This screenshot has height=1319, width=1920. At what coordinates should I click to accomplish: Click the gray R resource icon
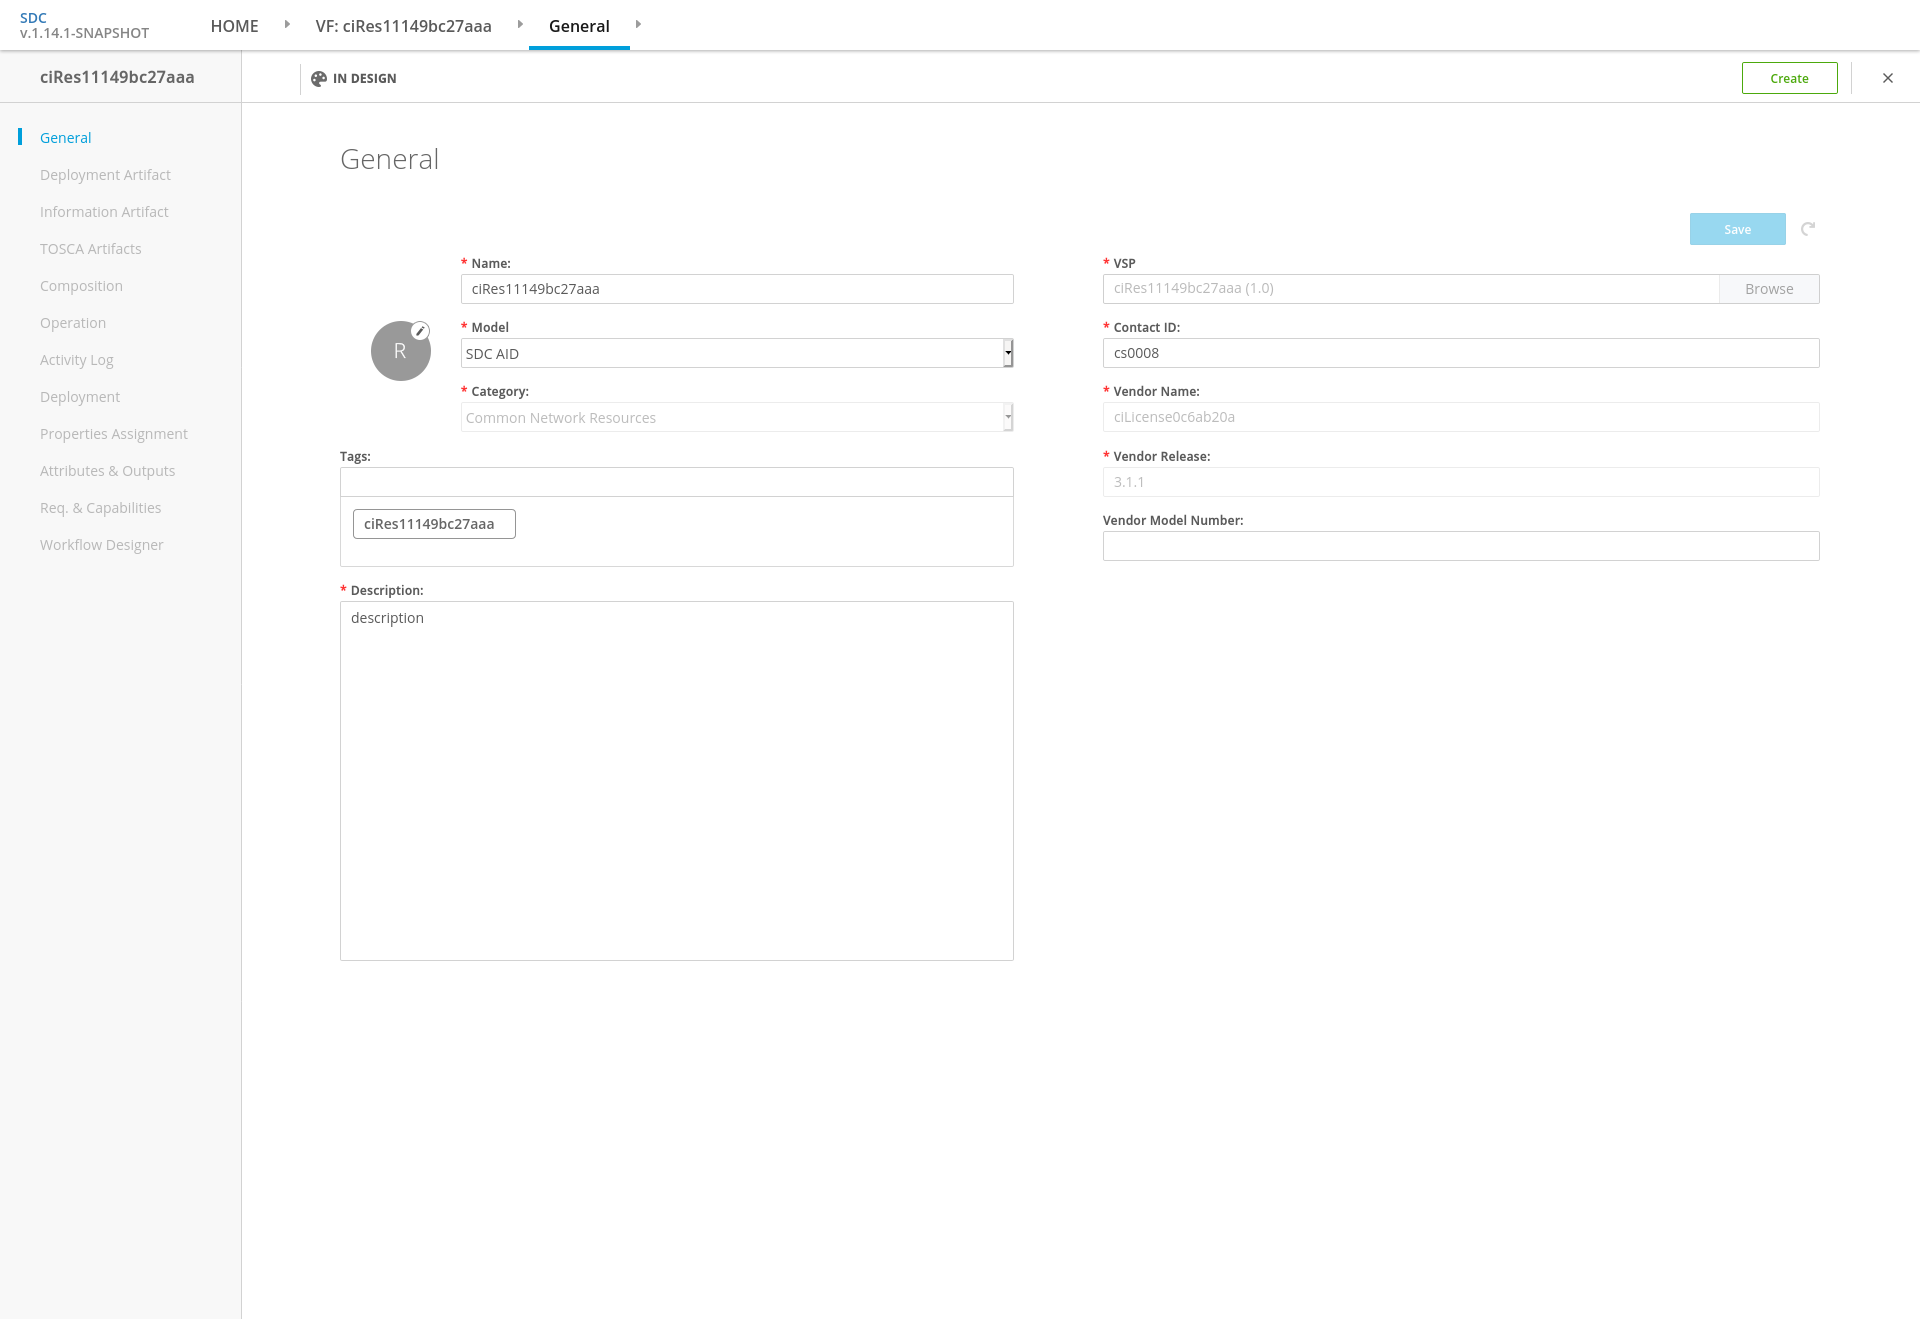400,352
